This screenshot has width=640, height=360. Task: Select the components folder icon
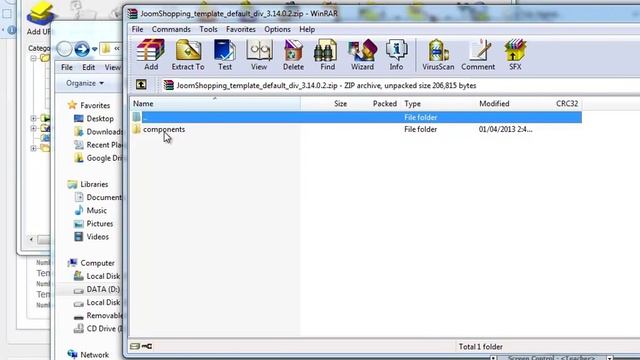point(137,129)
